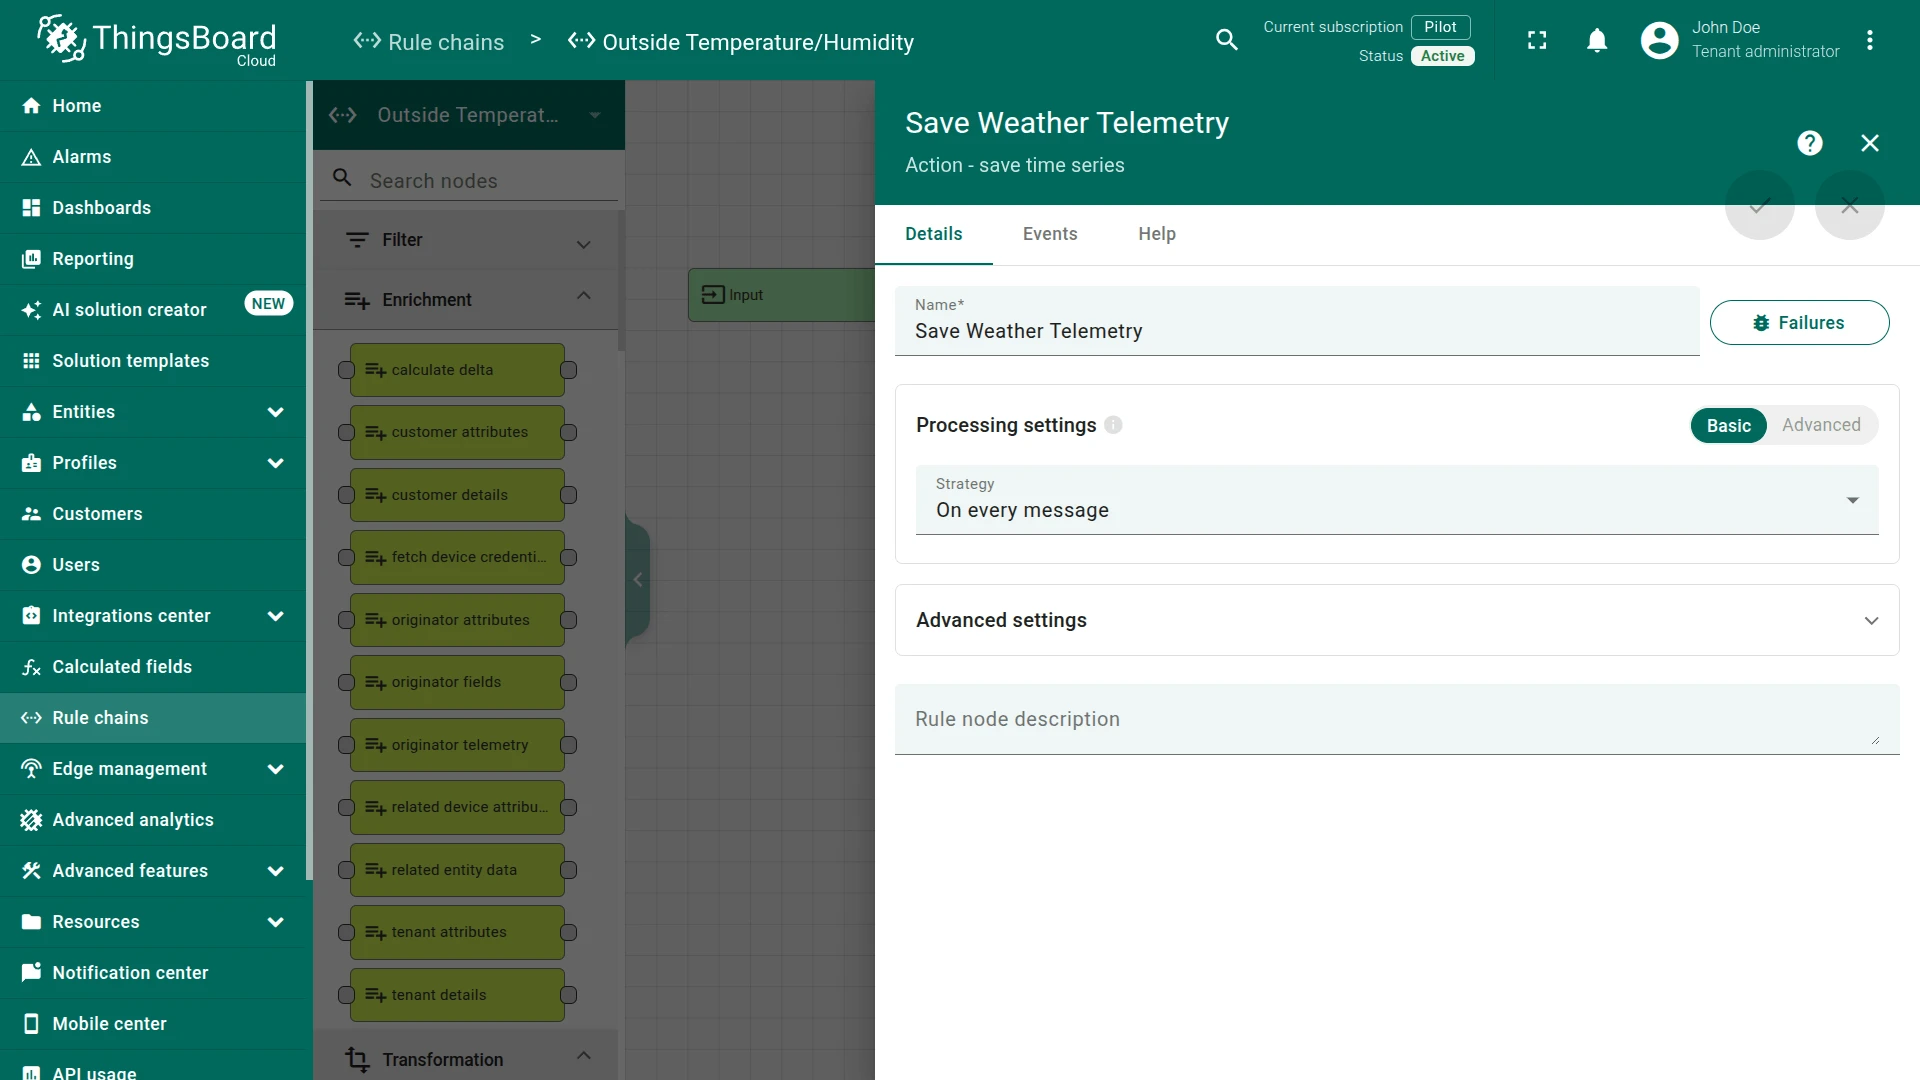This screenshot has height=1080, width=1920.
Task: Expand the Filter node group
Action: (x=466, y=240)
